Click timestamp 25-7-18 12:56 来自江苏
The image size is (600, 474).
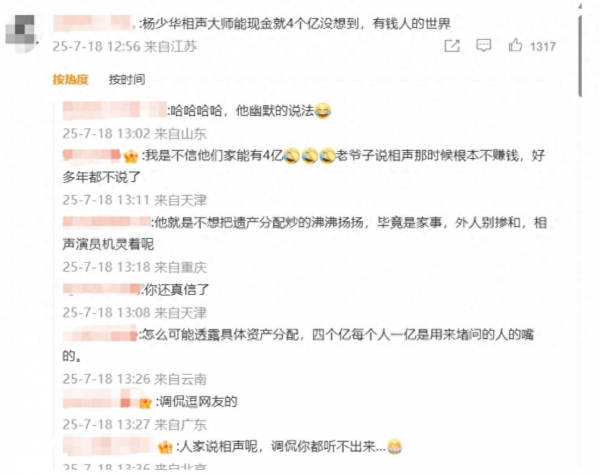point(125,46)
